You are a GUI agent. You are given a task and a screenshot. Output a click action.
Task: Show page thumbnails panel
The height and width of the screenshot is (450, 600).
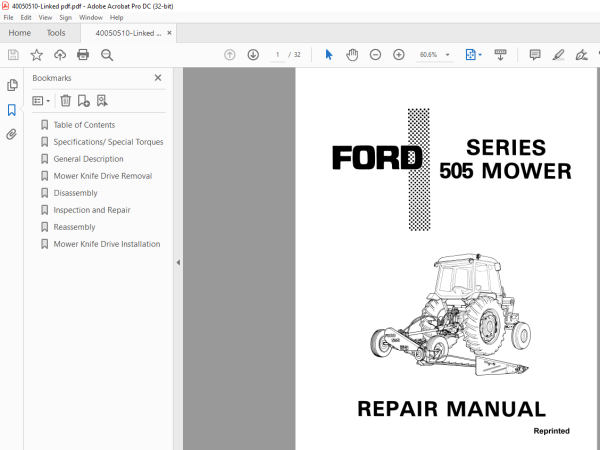point(12,85)
